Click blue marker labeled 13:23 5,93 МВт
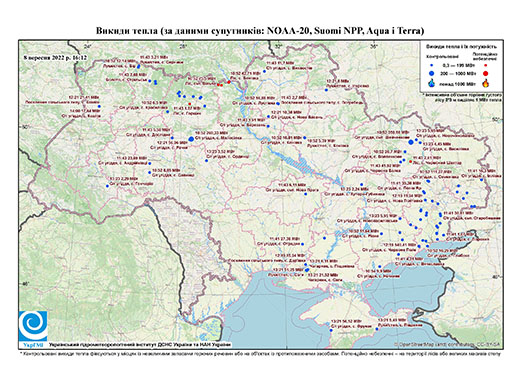 tap(400, 218)
